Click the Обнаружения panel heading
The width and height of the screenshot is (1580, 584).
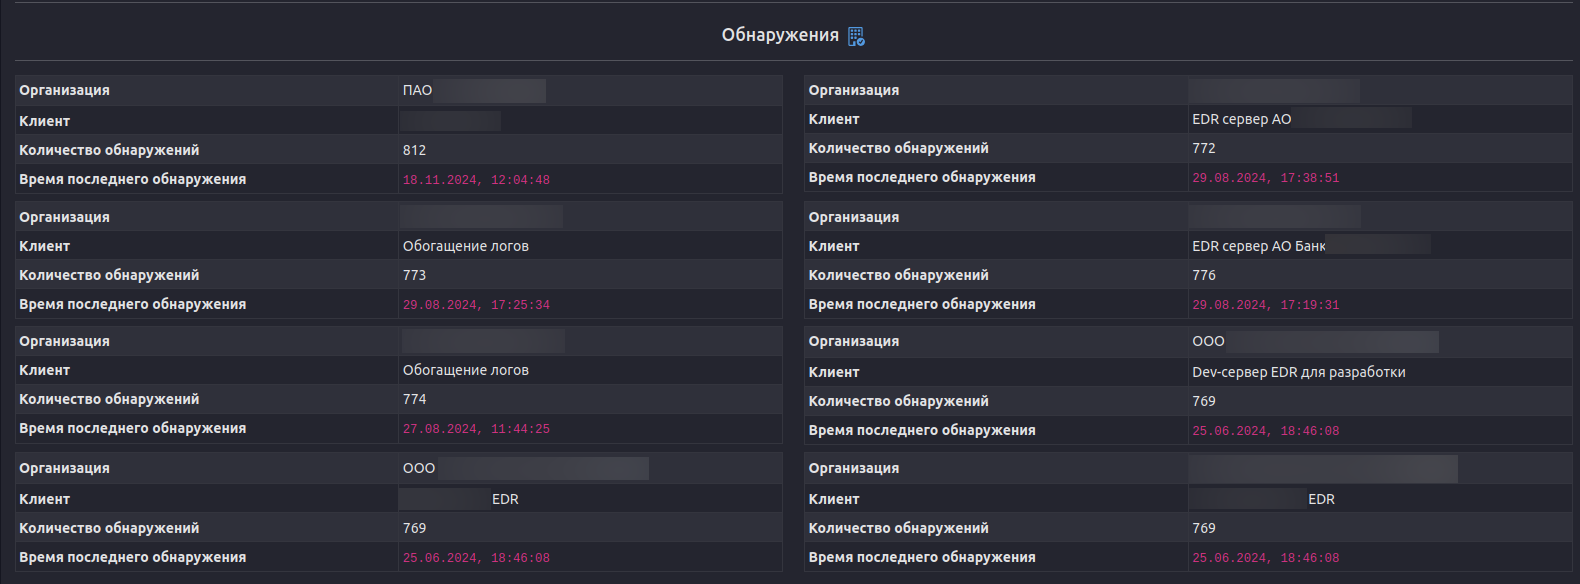(x=780, y=35)
